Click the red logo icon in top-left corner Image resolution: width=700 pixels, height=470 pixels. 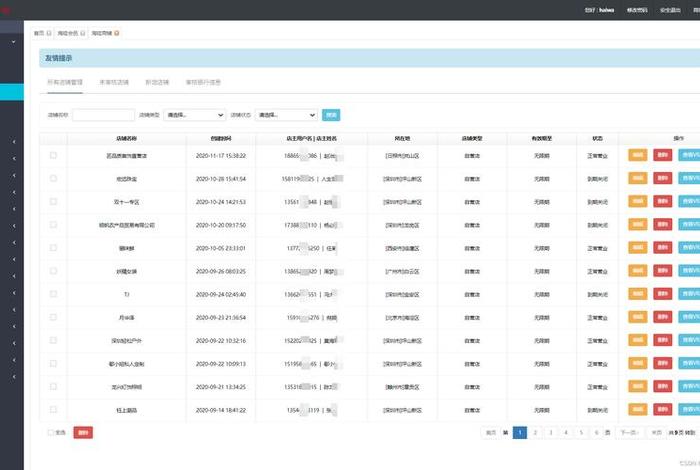point(4,10)
